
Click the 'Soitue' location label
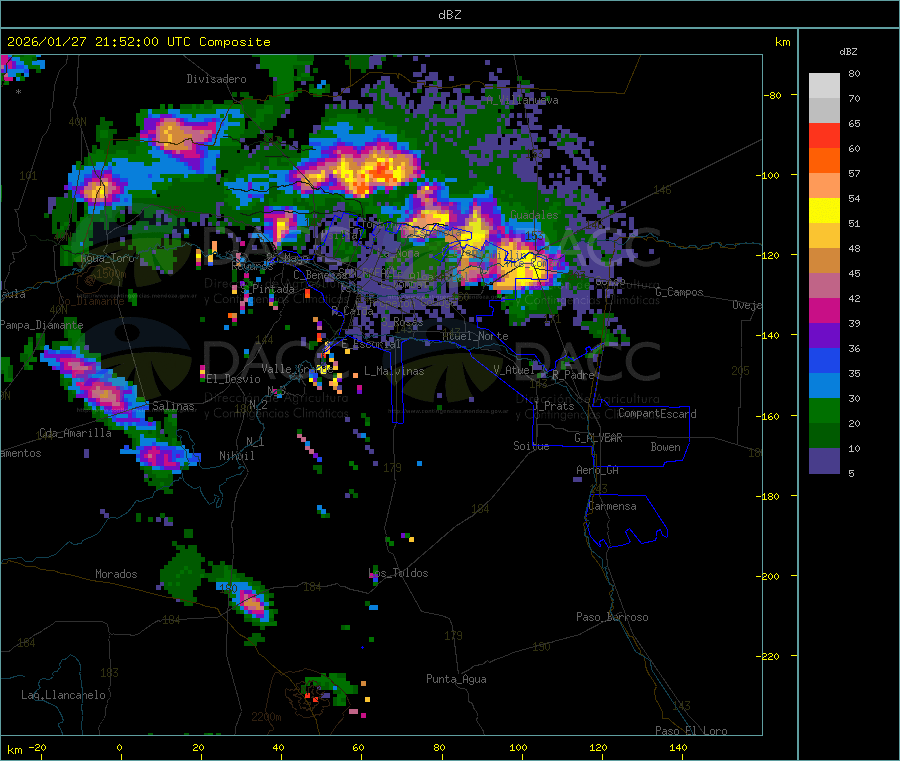531,446
